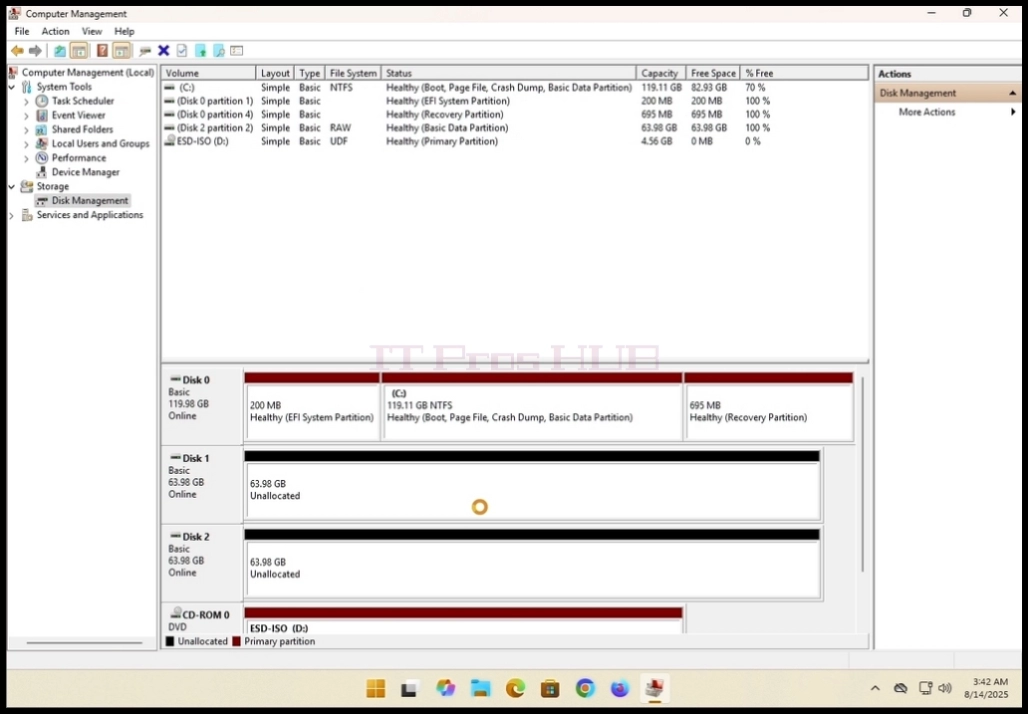Select the Disk 1 unallocated 63.98 GB space
The image size is (1028, 714).
pyautogui.click(x=532, y=485)
